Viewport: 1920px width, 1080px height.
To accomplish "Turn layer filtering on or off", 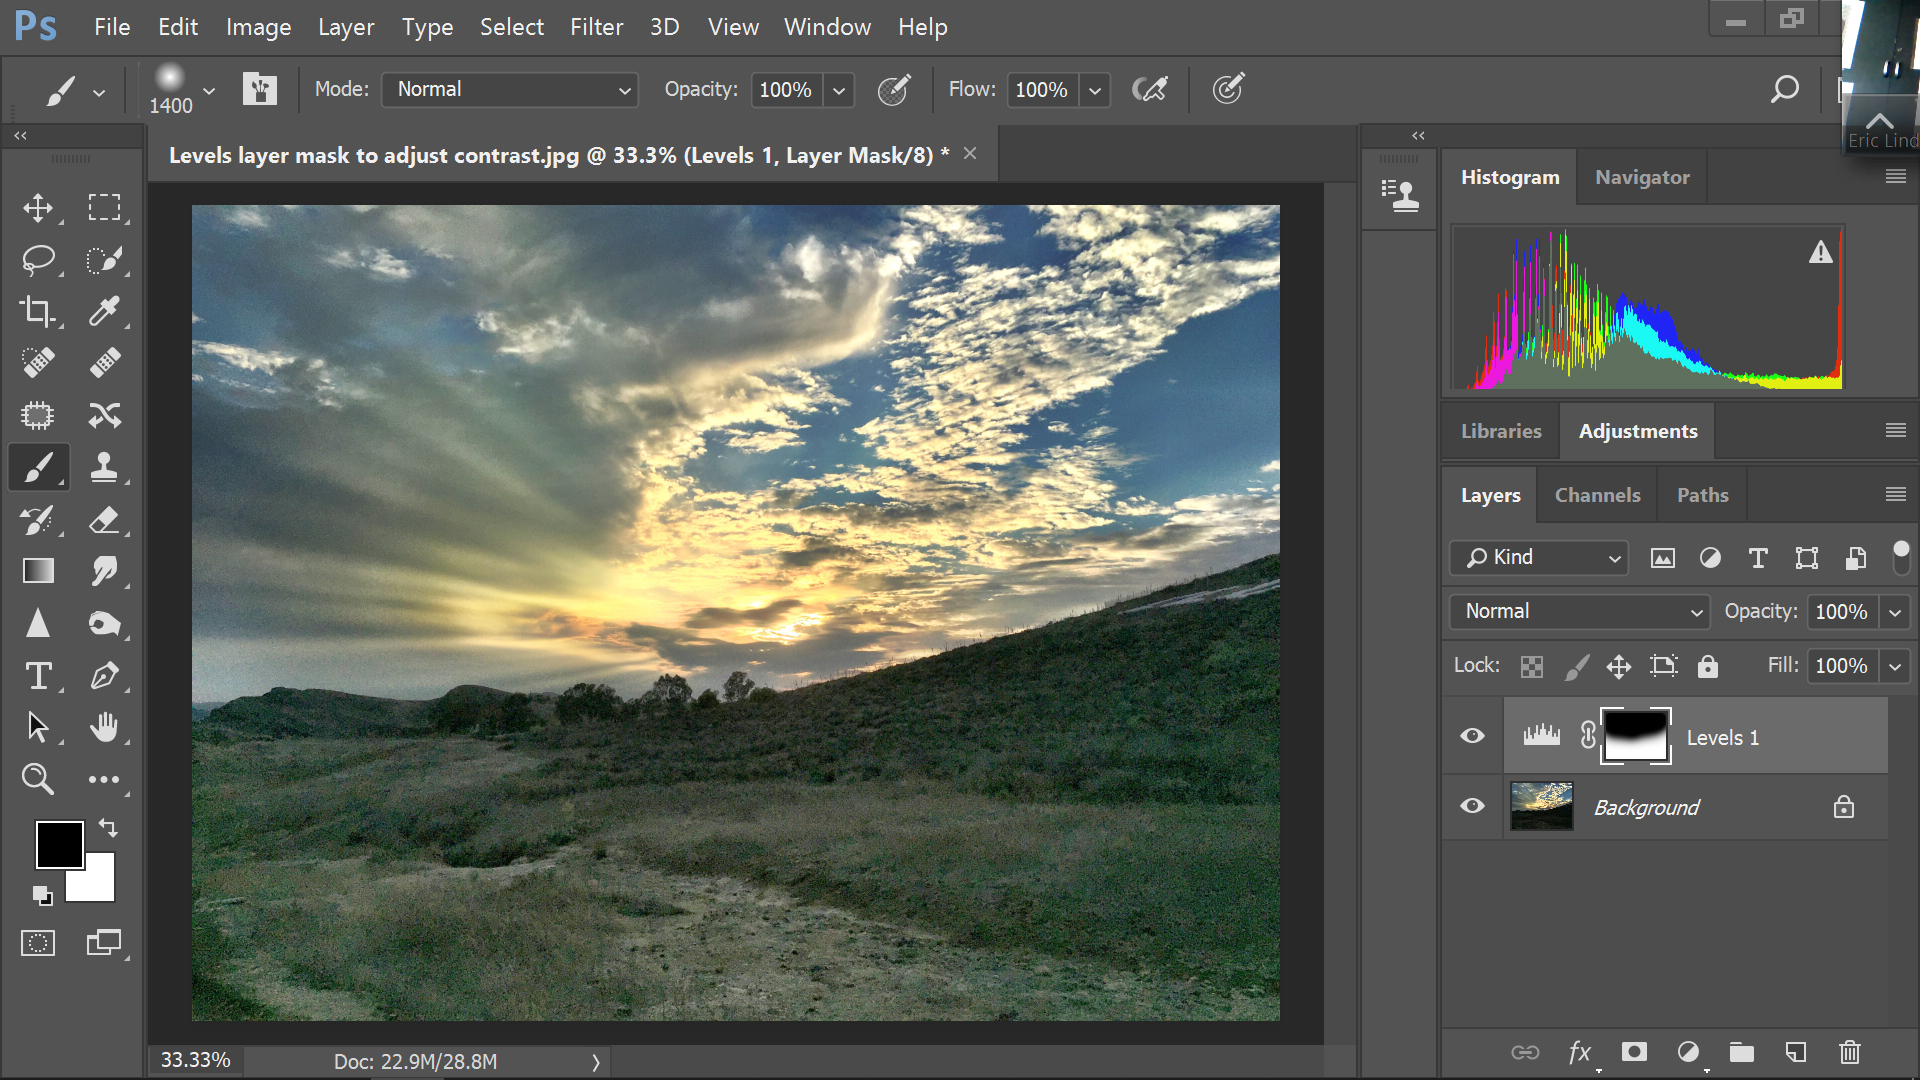I will [1901, 557].
